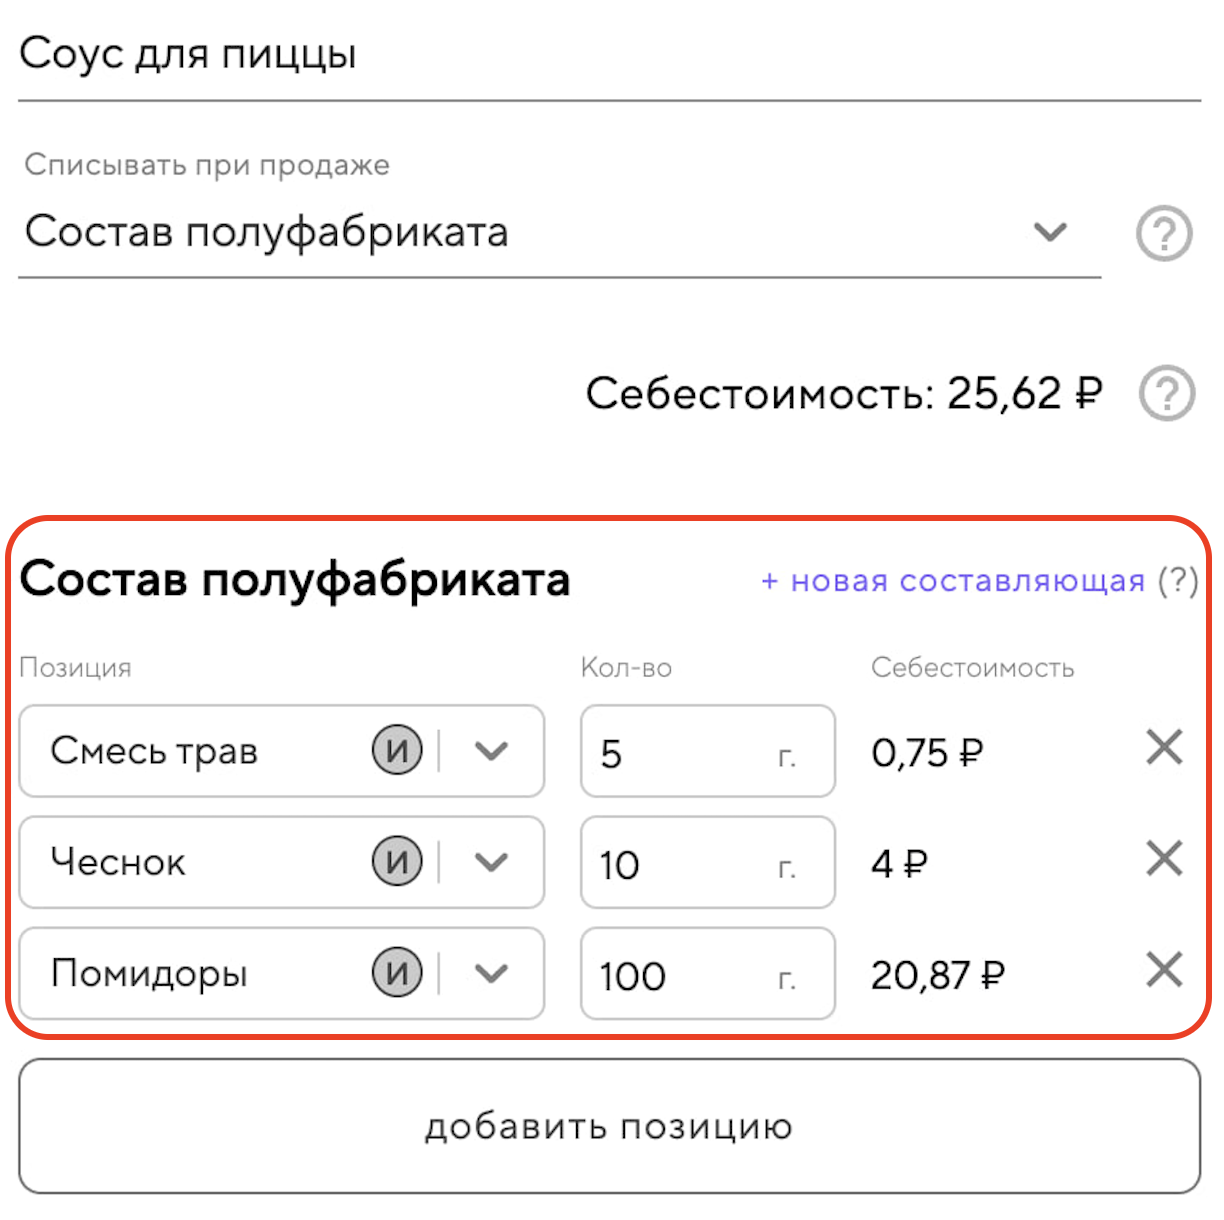The image size is (1224, 1220).
Task: Click help icon next to write-off dropdown
Action: coord(1164,234)
